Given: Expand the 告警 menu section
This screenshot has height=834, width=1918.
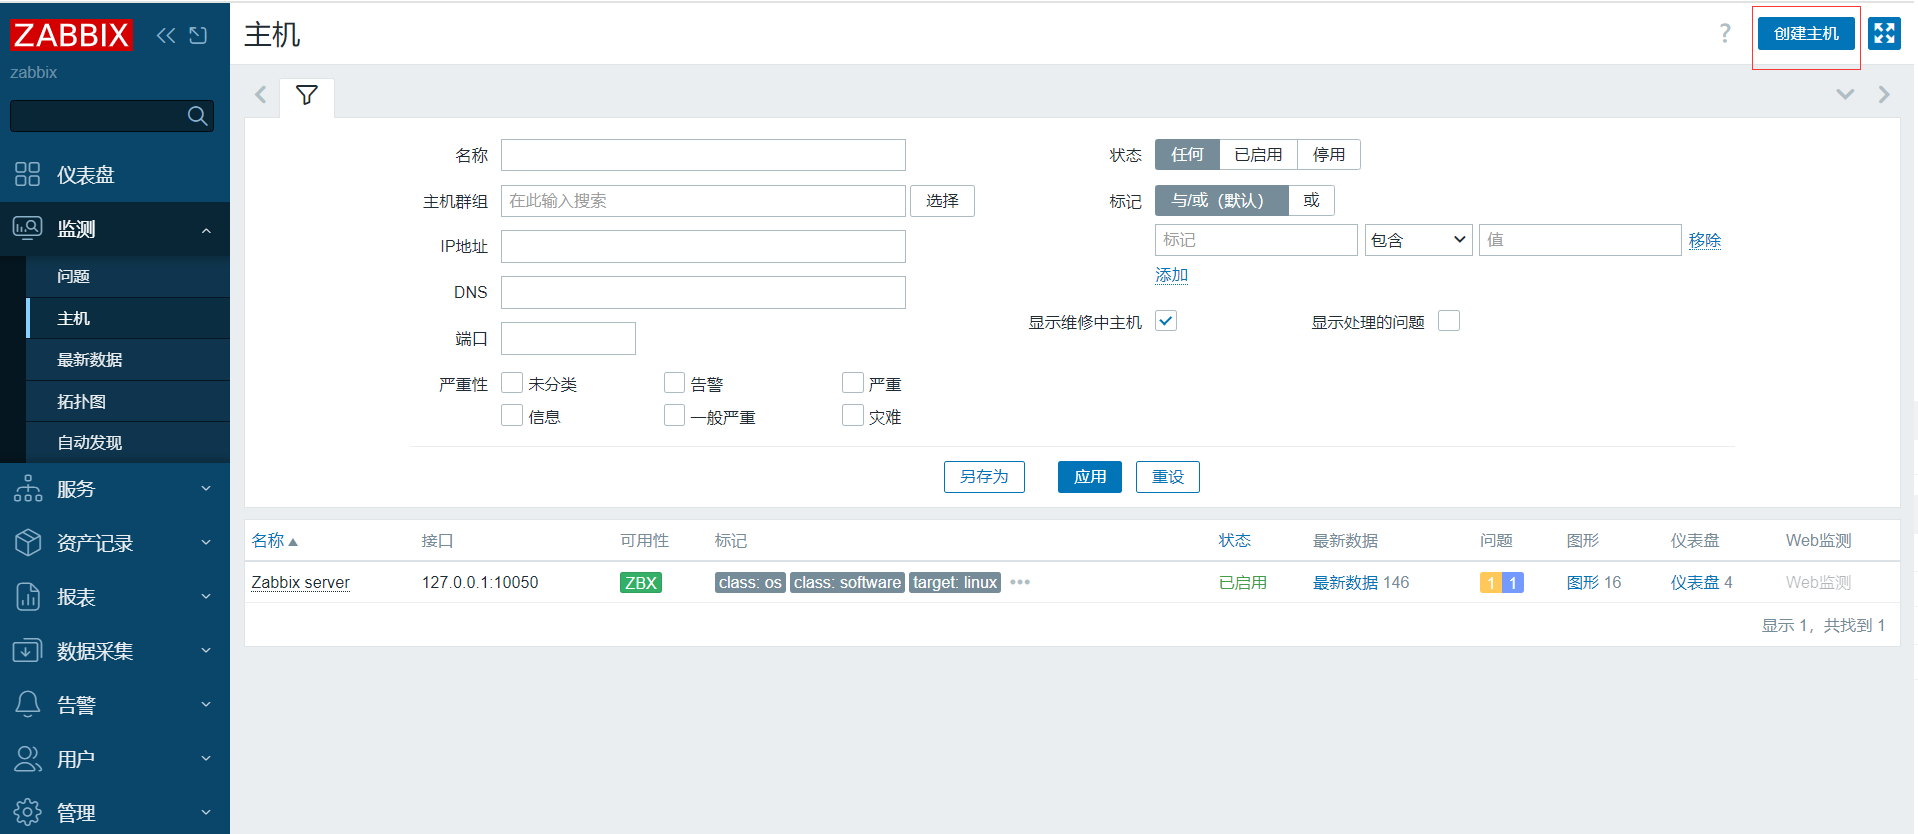Looking at the screenshot, I should [206, 705].
